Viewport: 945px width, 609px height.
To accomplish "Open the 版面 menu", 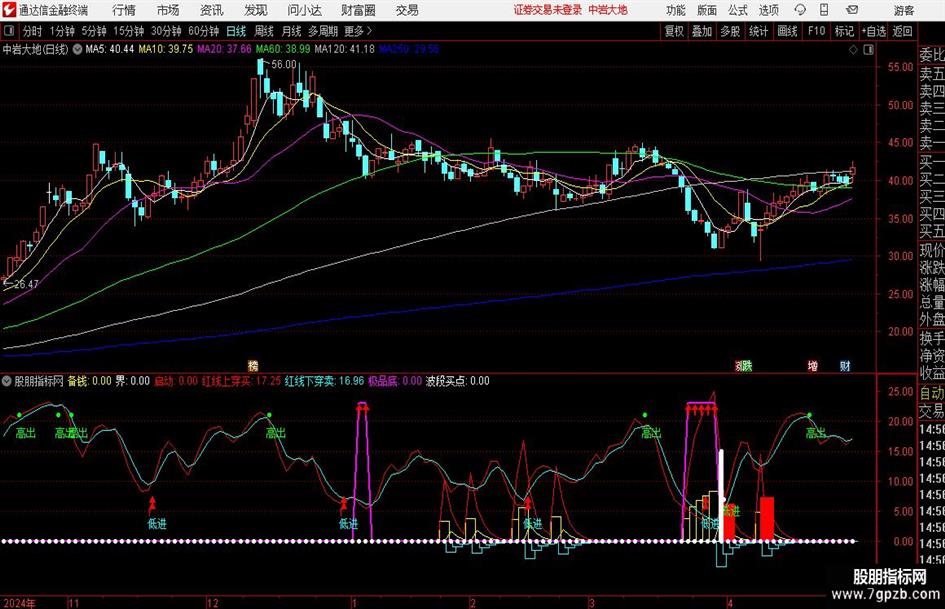I will pos(707,10).
